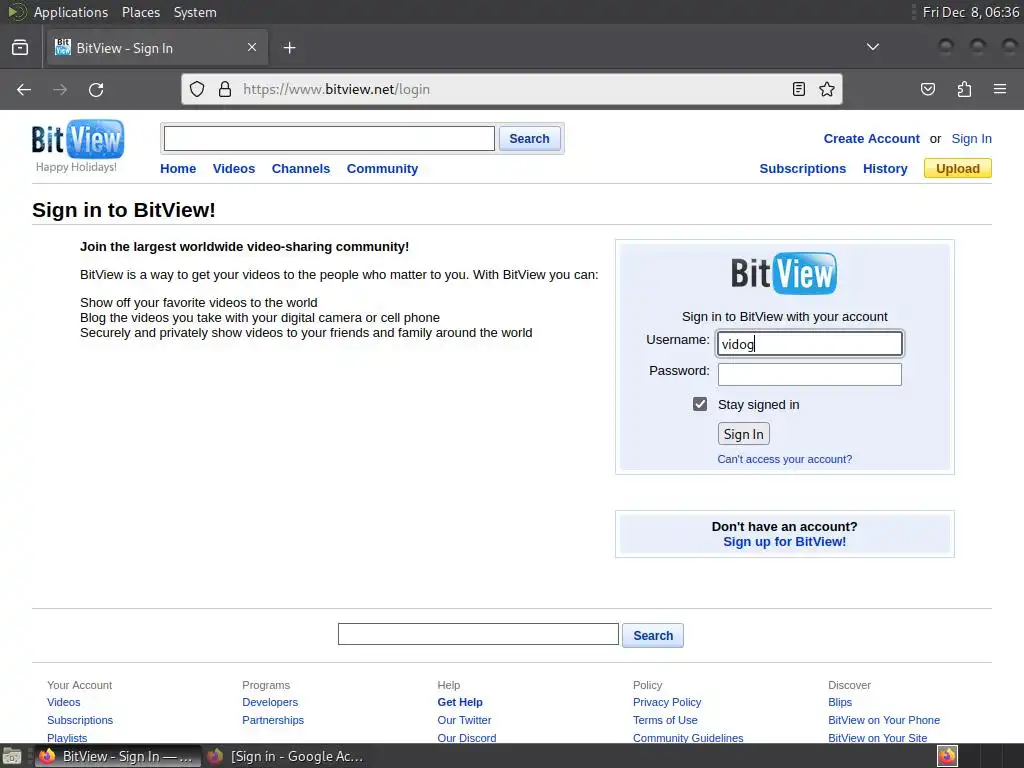Viewport: 1024px width, 768px height.
Task: Click Sign up for BitView link
Action: click(x=784, y=541)
